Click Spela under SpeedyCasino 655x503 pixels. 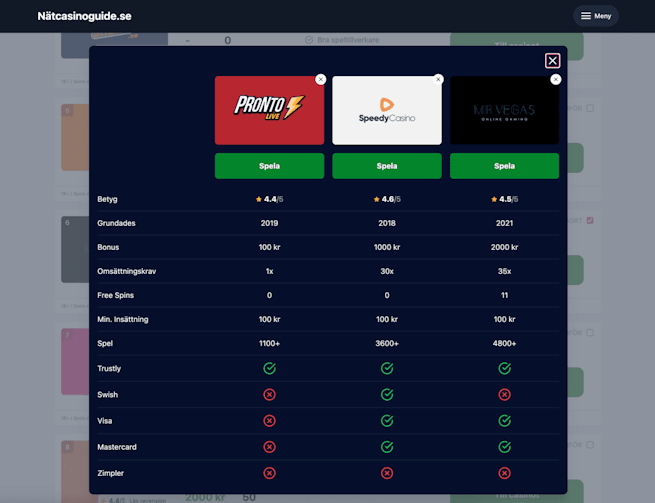point(387,166)
